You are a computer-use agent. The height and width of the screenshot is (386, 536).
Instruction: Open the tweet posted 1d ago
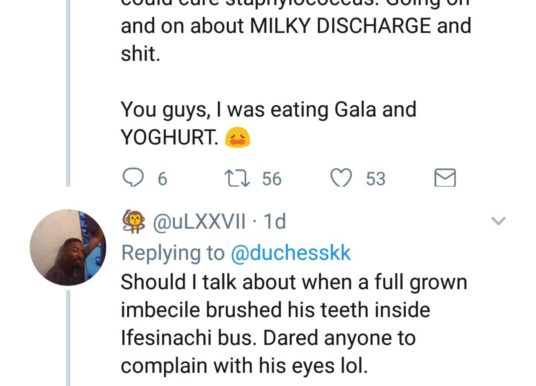pyautogui.click(x=275, y=222)
